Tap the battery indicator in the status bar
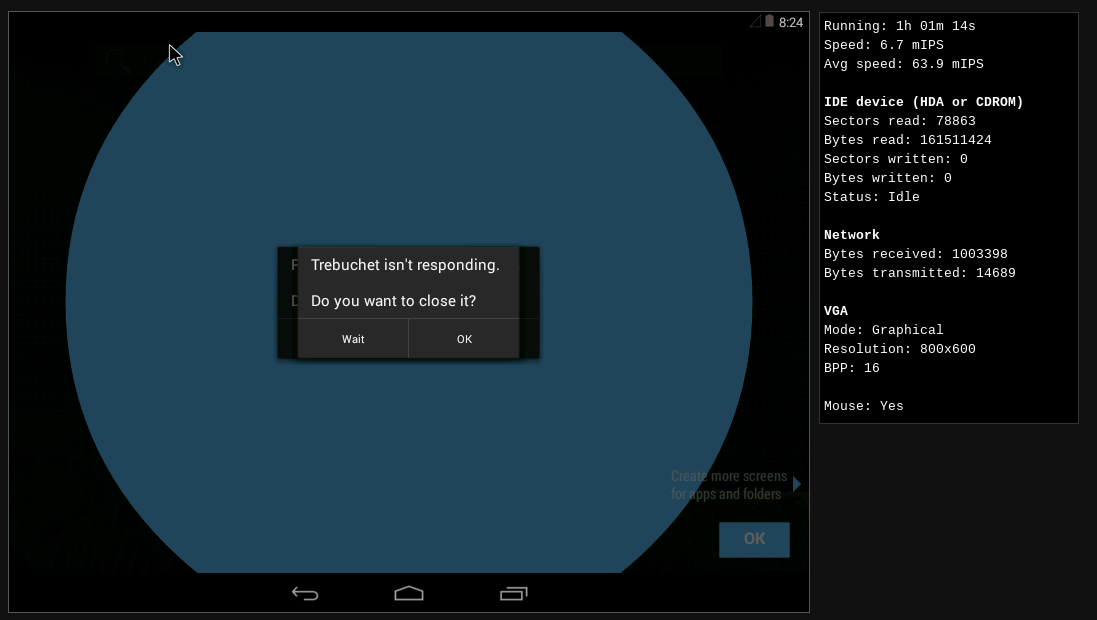This screenshot has width=1097, height=620. point(769,20)
